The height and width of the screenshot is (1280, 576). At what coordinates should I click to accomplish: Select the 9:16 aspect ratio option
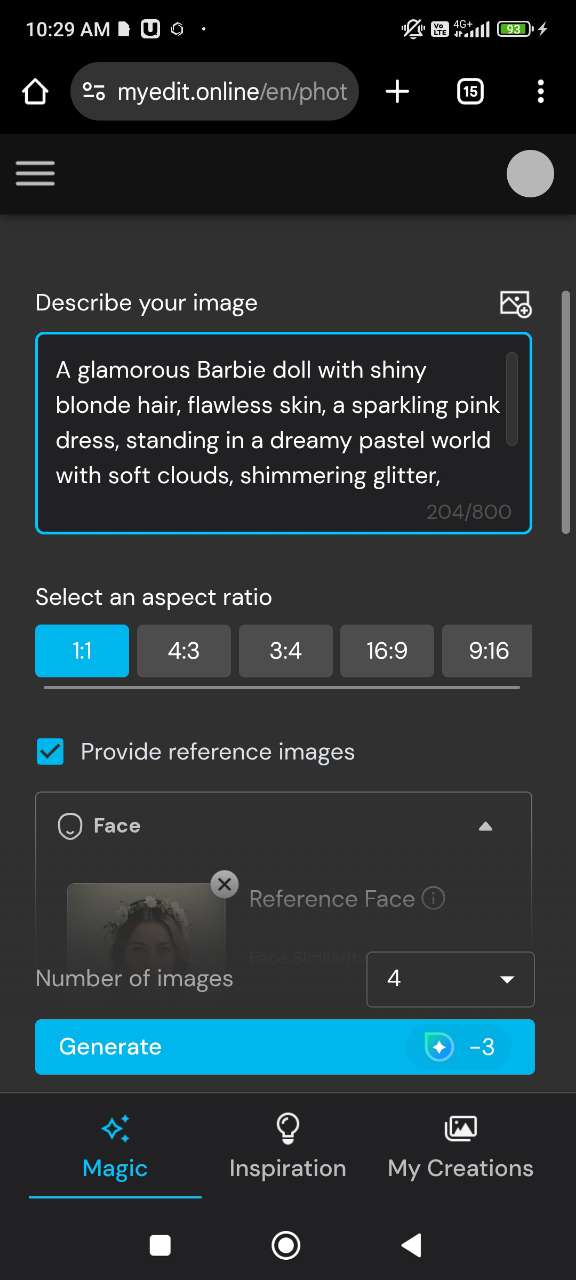pyautogui.click(x=488, y=650)
